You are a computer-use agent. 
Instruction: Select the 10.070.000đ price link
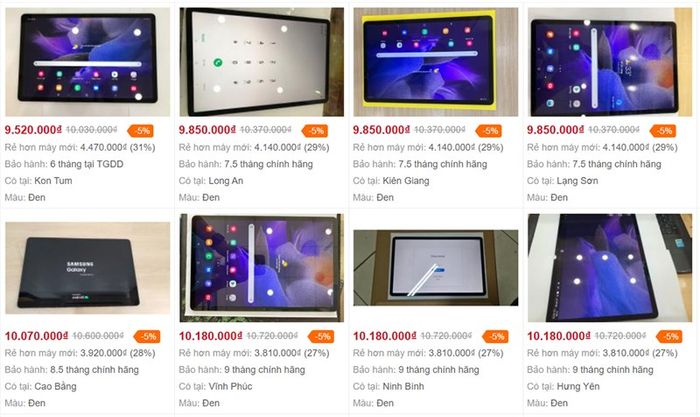tap(37, 336)
